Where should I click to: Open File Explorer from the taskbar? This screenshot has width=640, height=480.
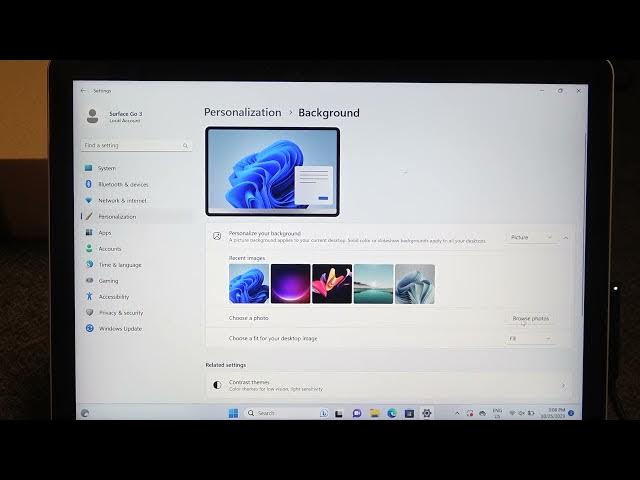pyautogui.click(x=374, y=413)
